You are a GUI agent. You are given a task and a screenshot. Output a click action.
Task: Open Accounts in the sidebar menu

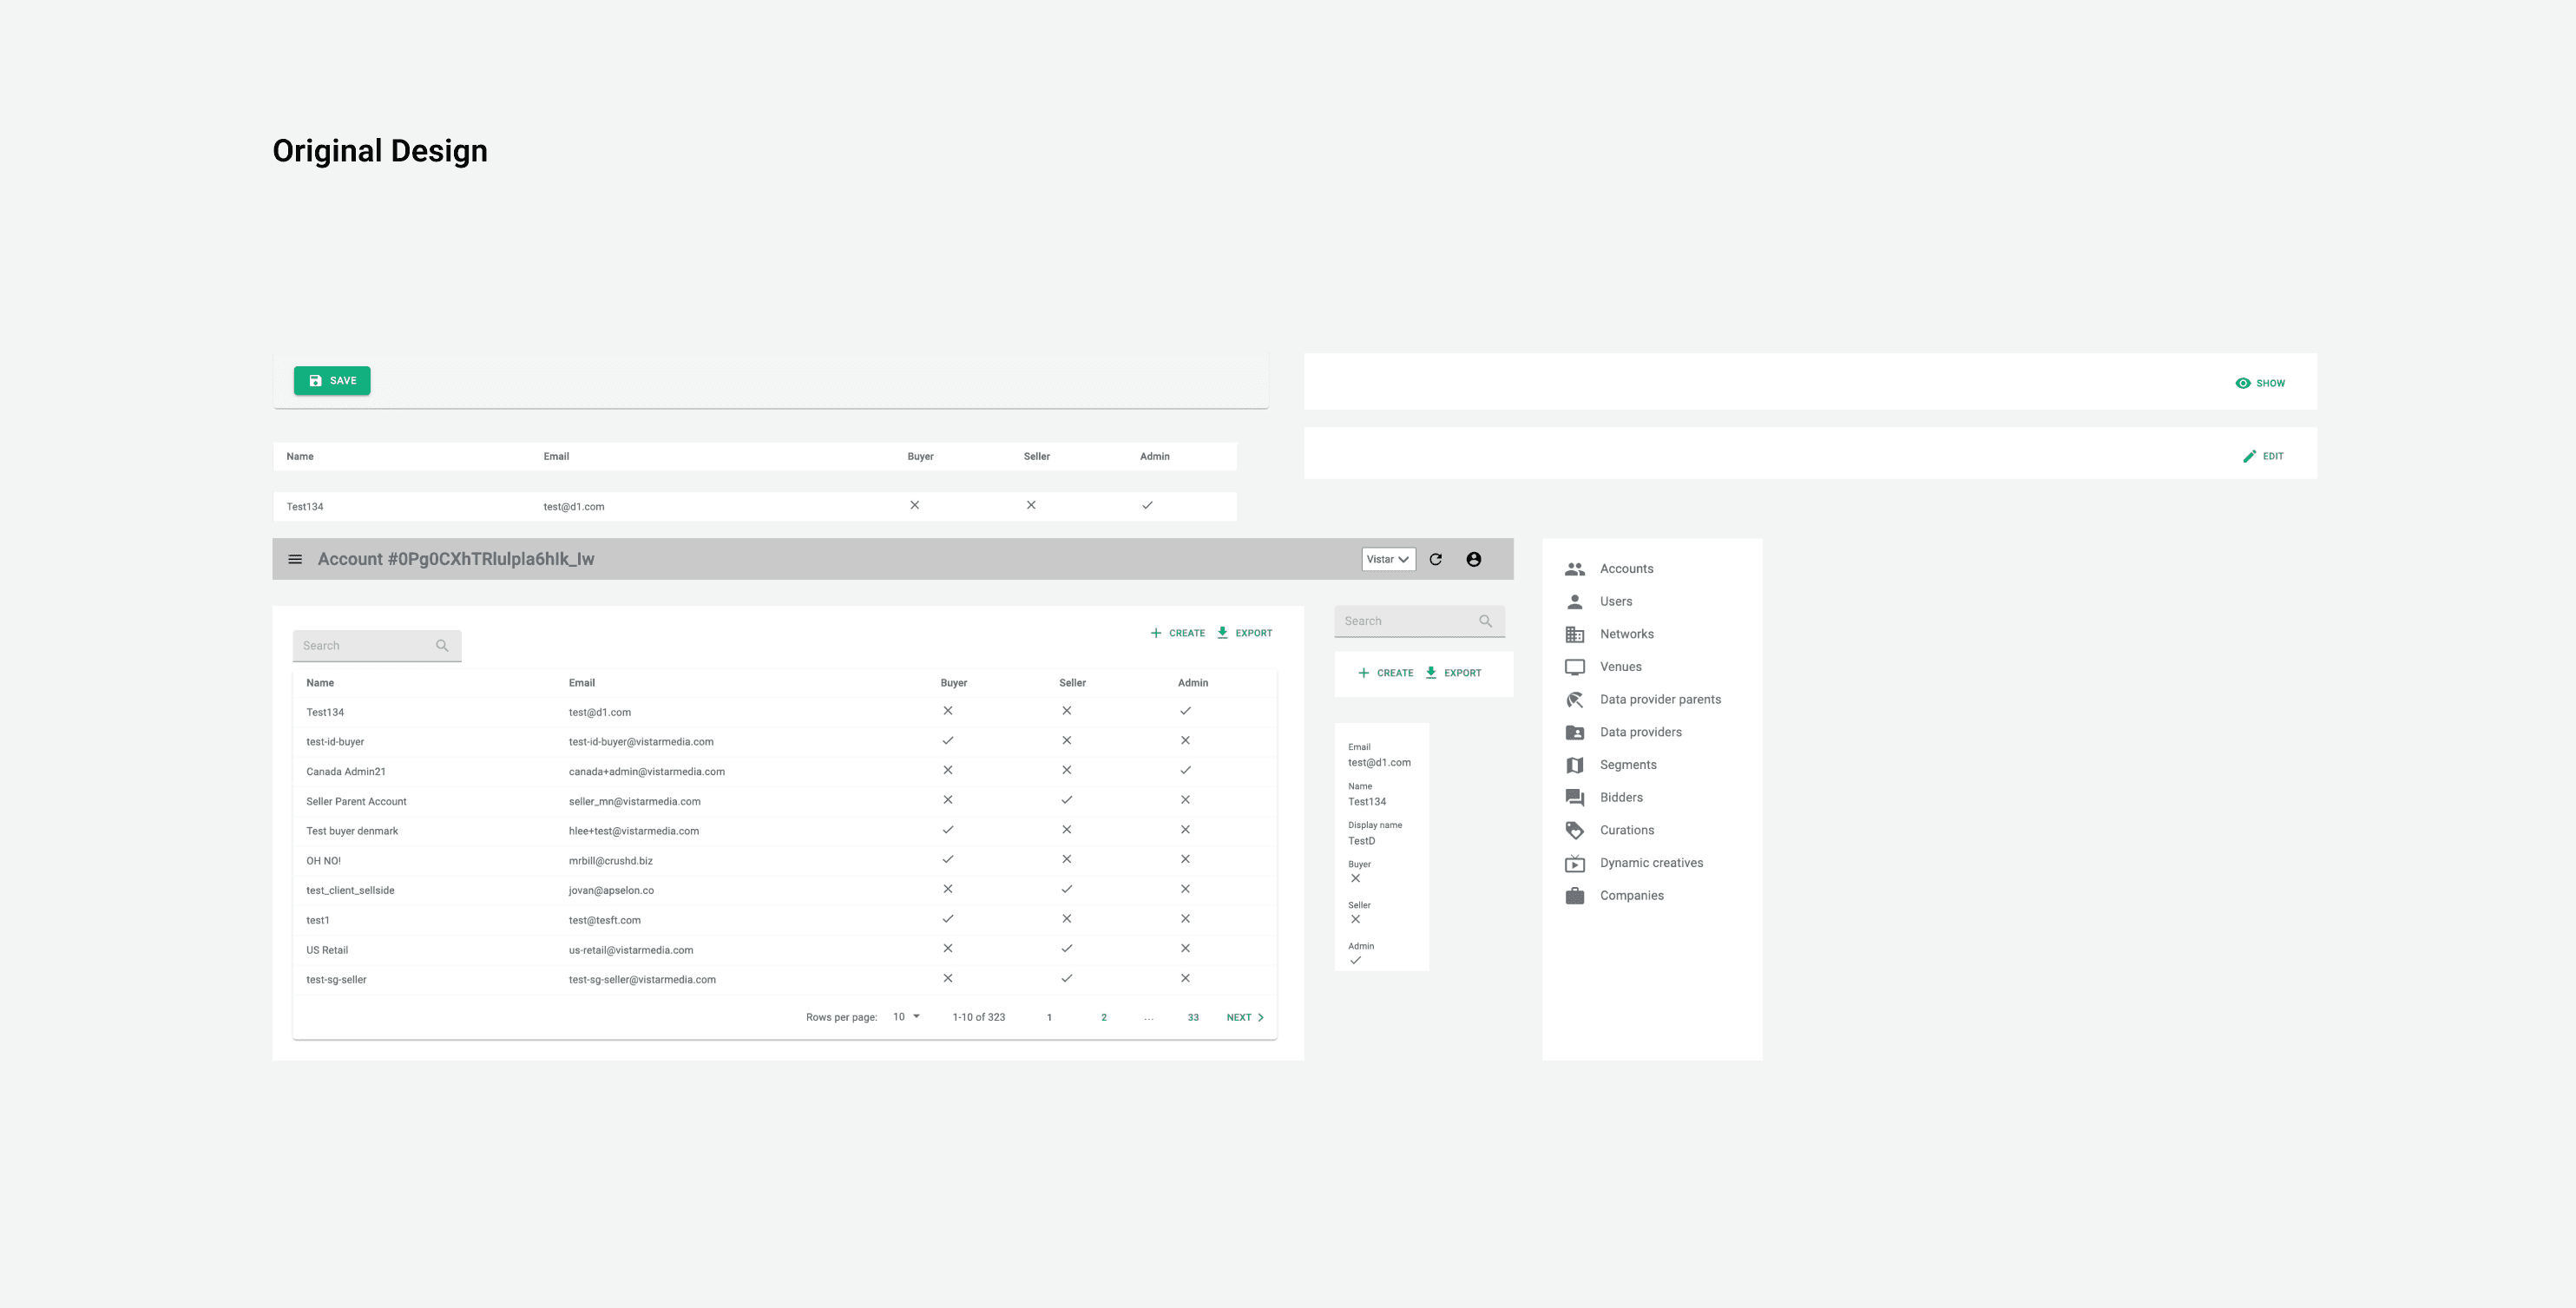(1626, 569)
